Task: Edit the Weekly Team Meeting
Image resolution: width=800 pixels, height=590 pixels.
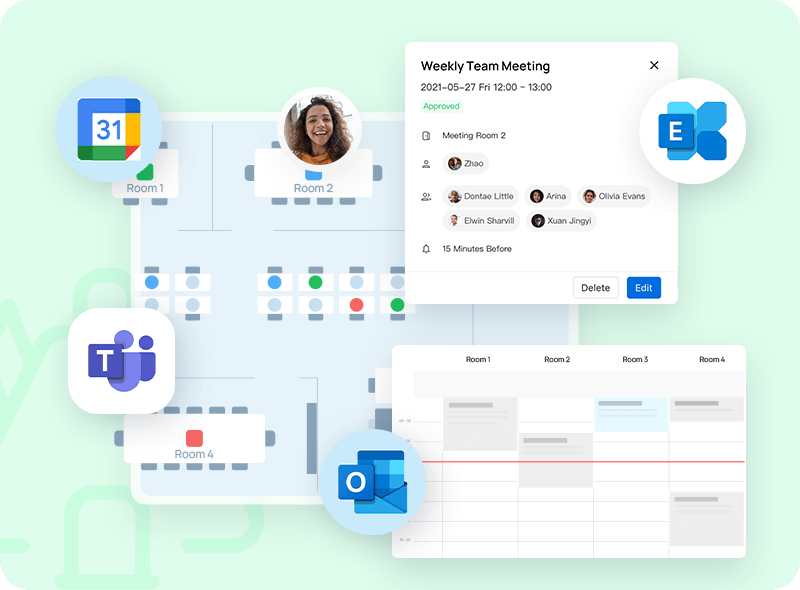Action: [x=643, y=288]
